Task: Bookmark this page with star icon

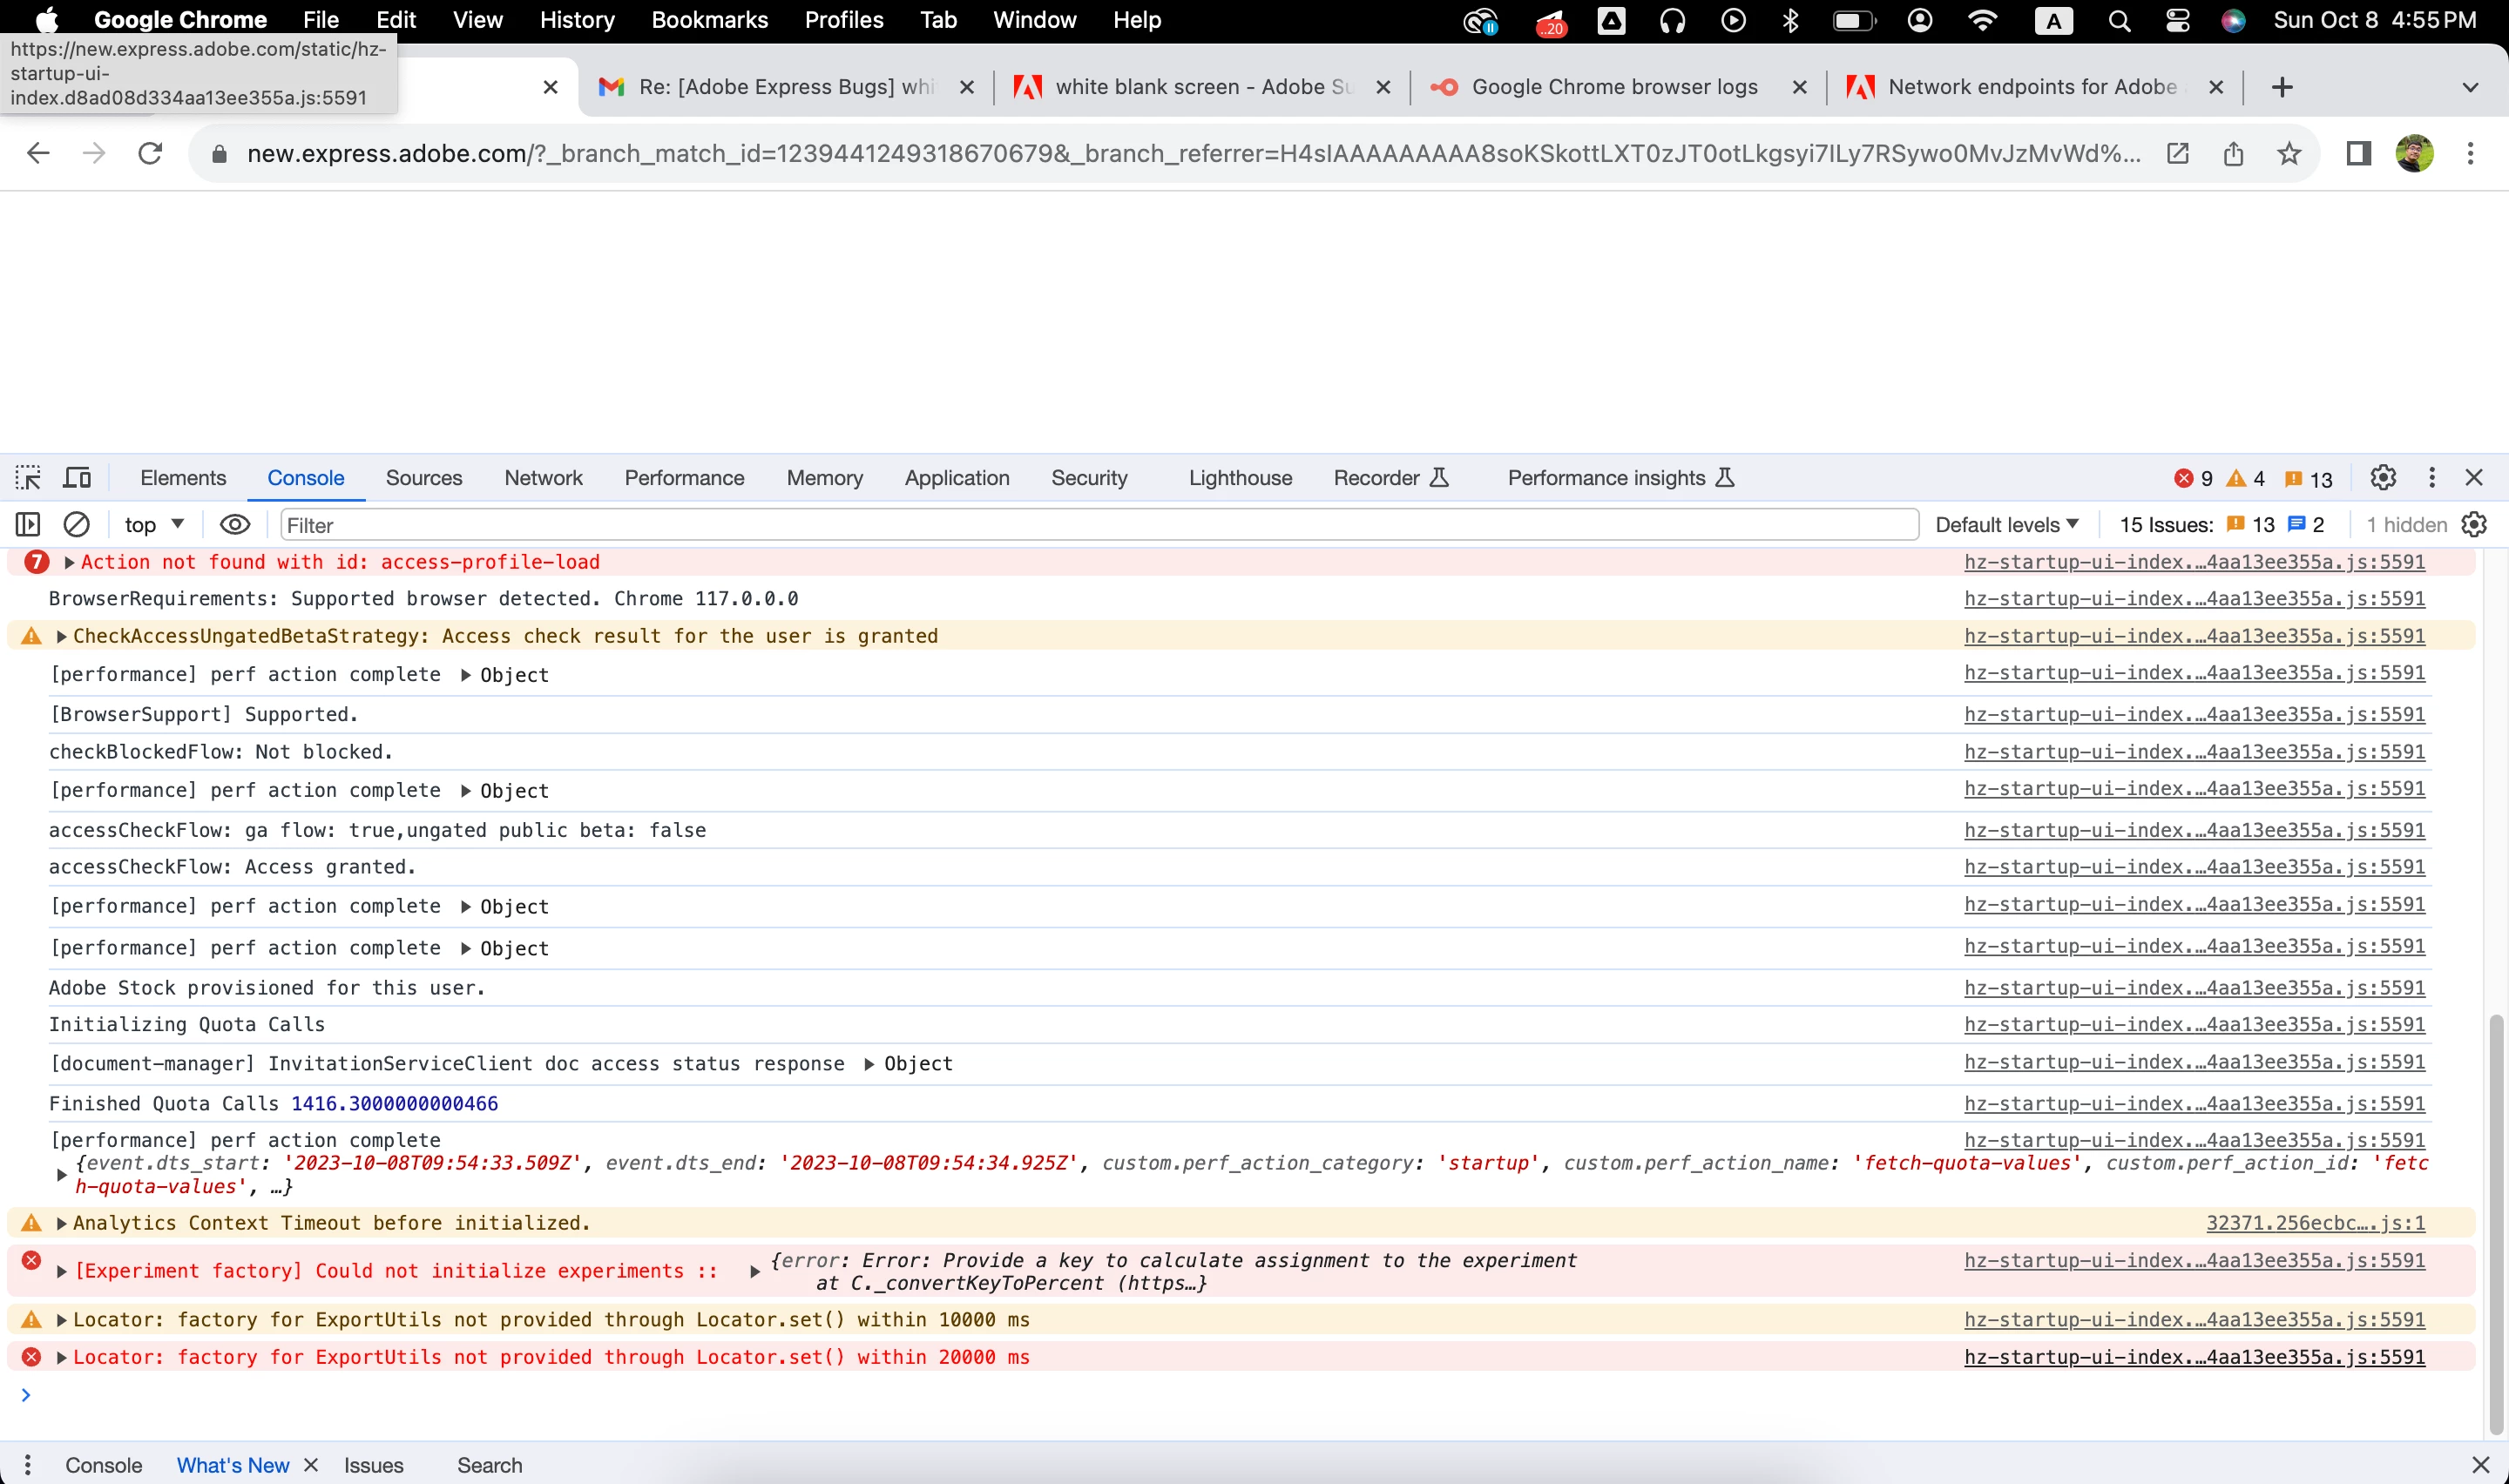Action: 2289,154
